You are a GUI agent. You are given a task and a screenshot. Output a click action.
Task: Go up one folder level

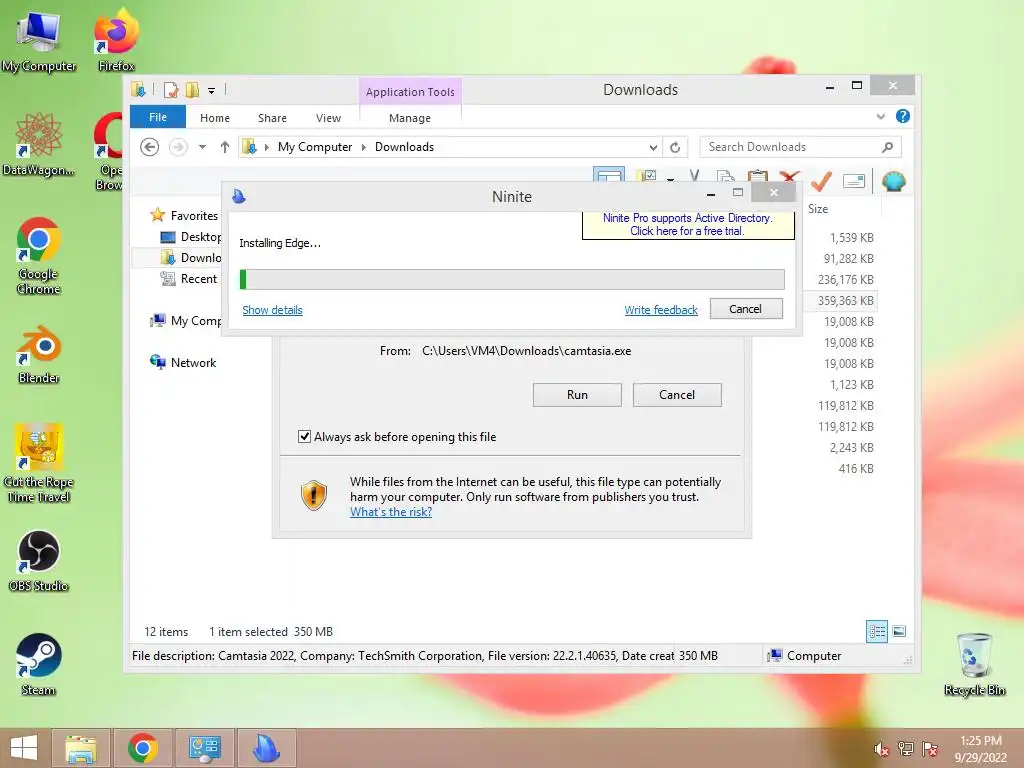[225, 147]
